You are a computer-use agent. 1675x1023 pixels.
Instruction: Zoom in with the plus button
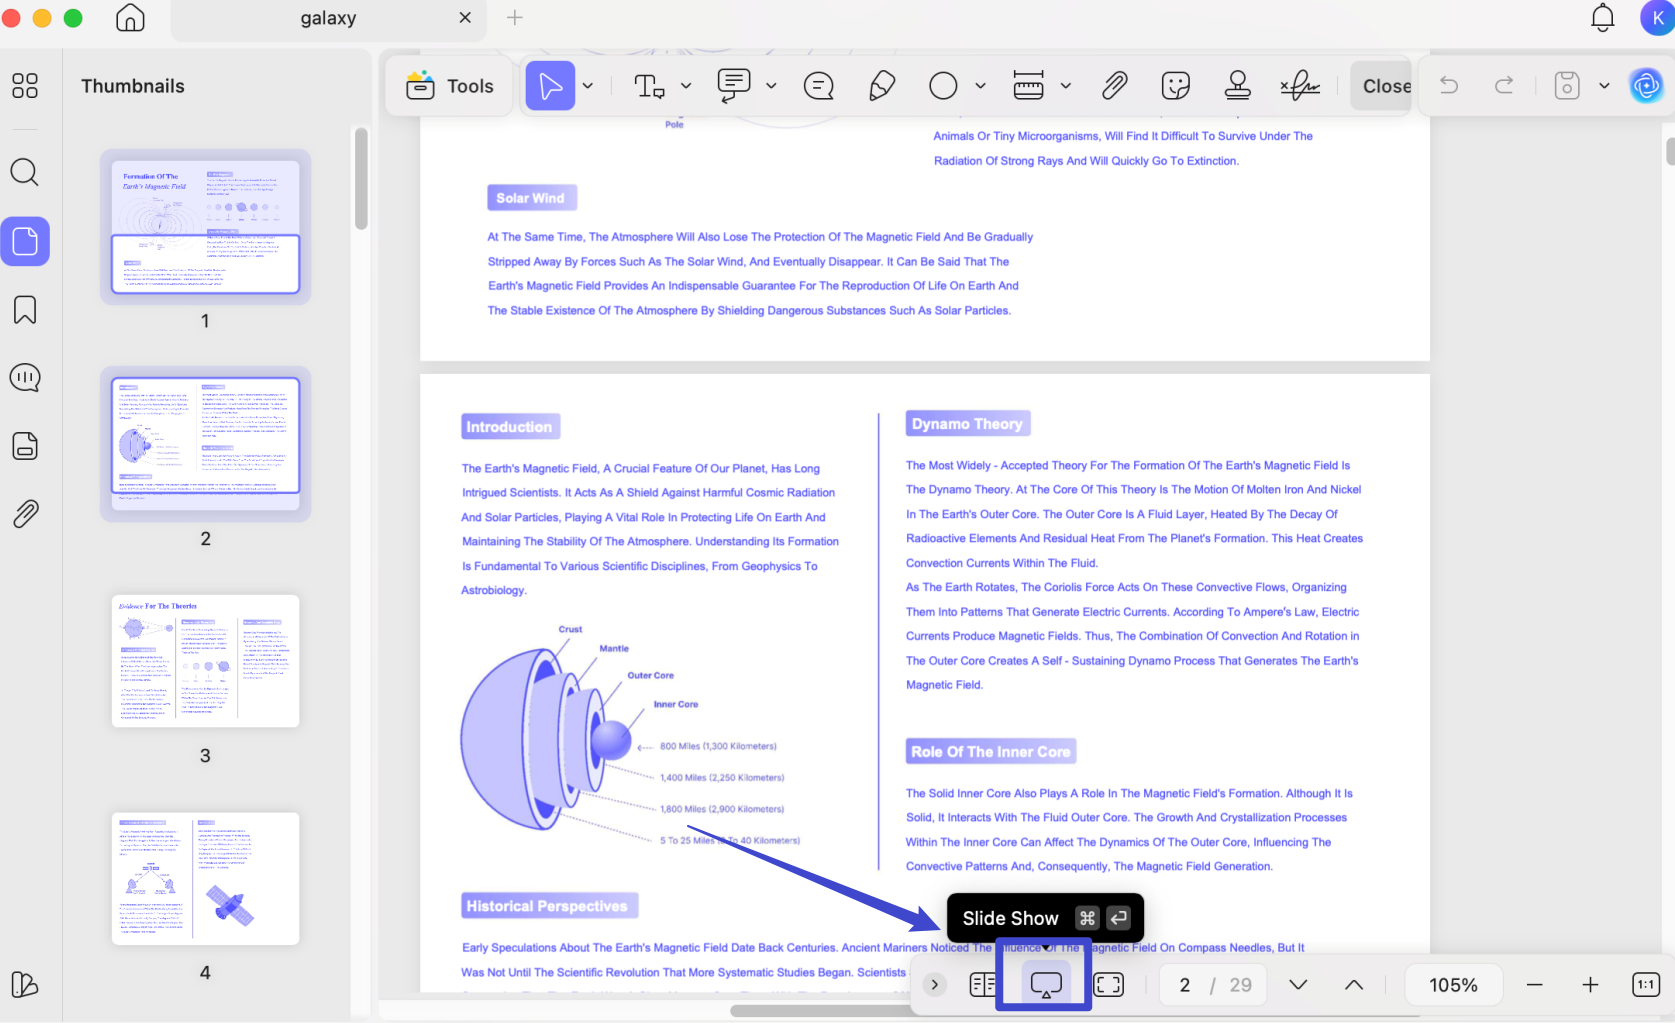click(1590, 985)
